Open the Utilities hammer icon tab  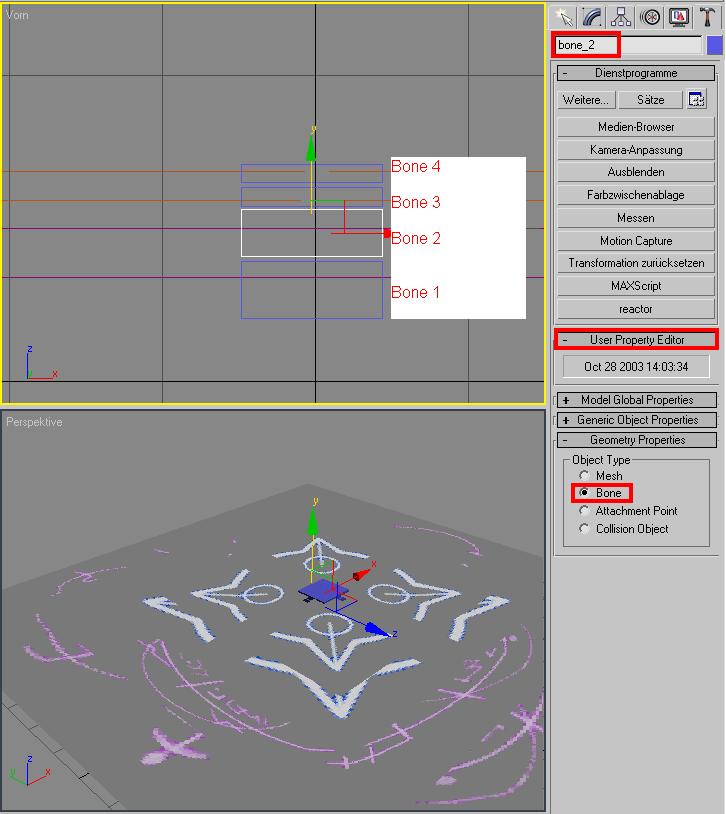[x=707, y=17]
